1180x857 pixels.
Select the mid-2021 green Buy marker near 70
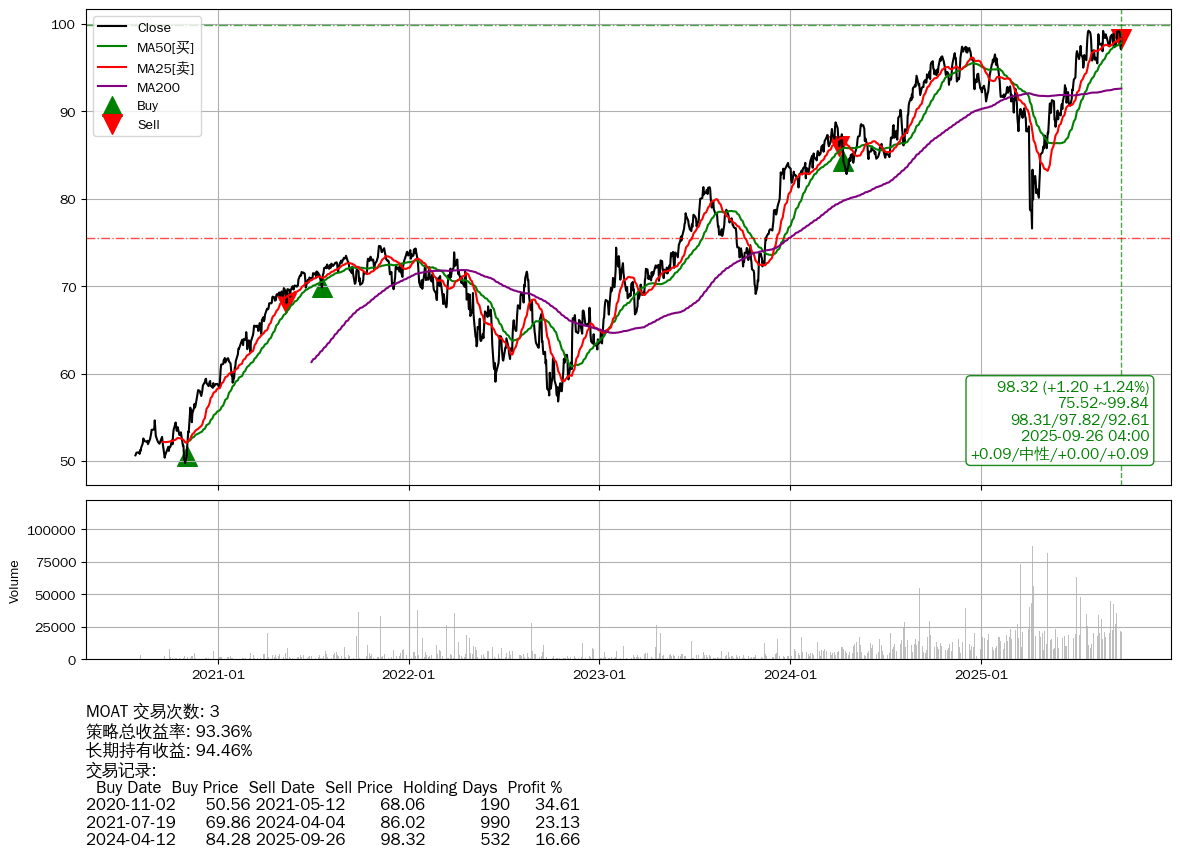click(x=322, y=288)
